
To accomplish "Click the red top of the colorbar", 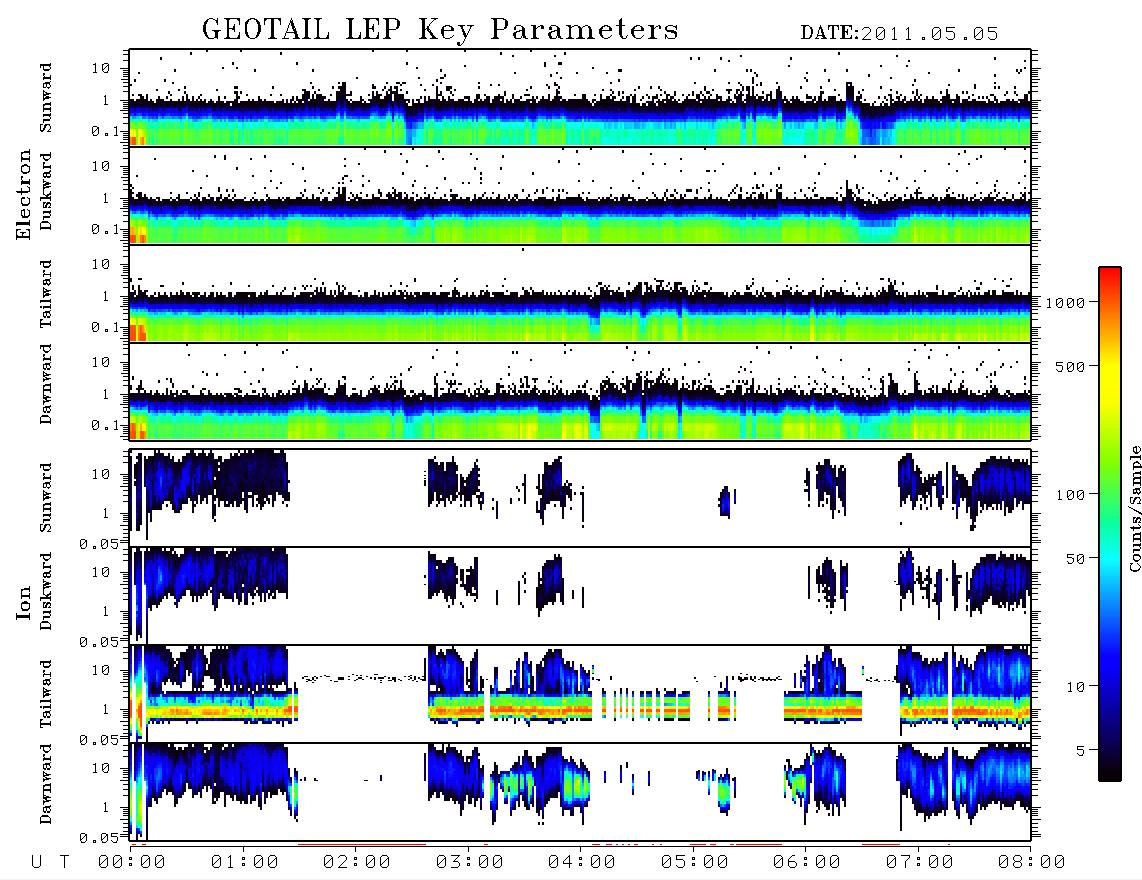I will coord(1110,277).
